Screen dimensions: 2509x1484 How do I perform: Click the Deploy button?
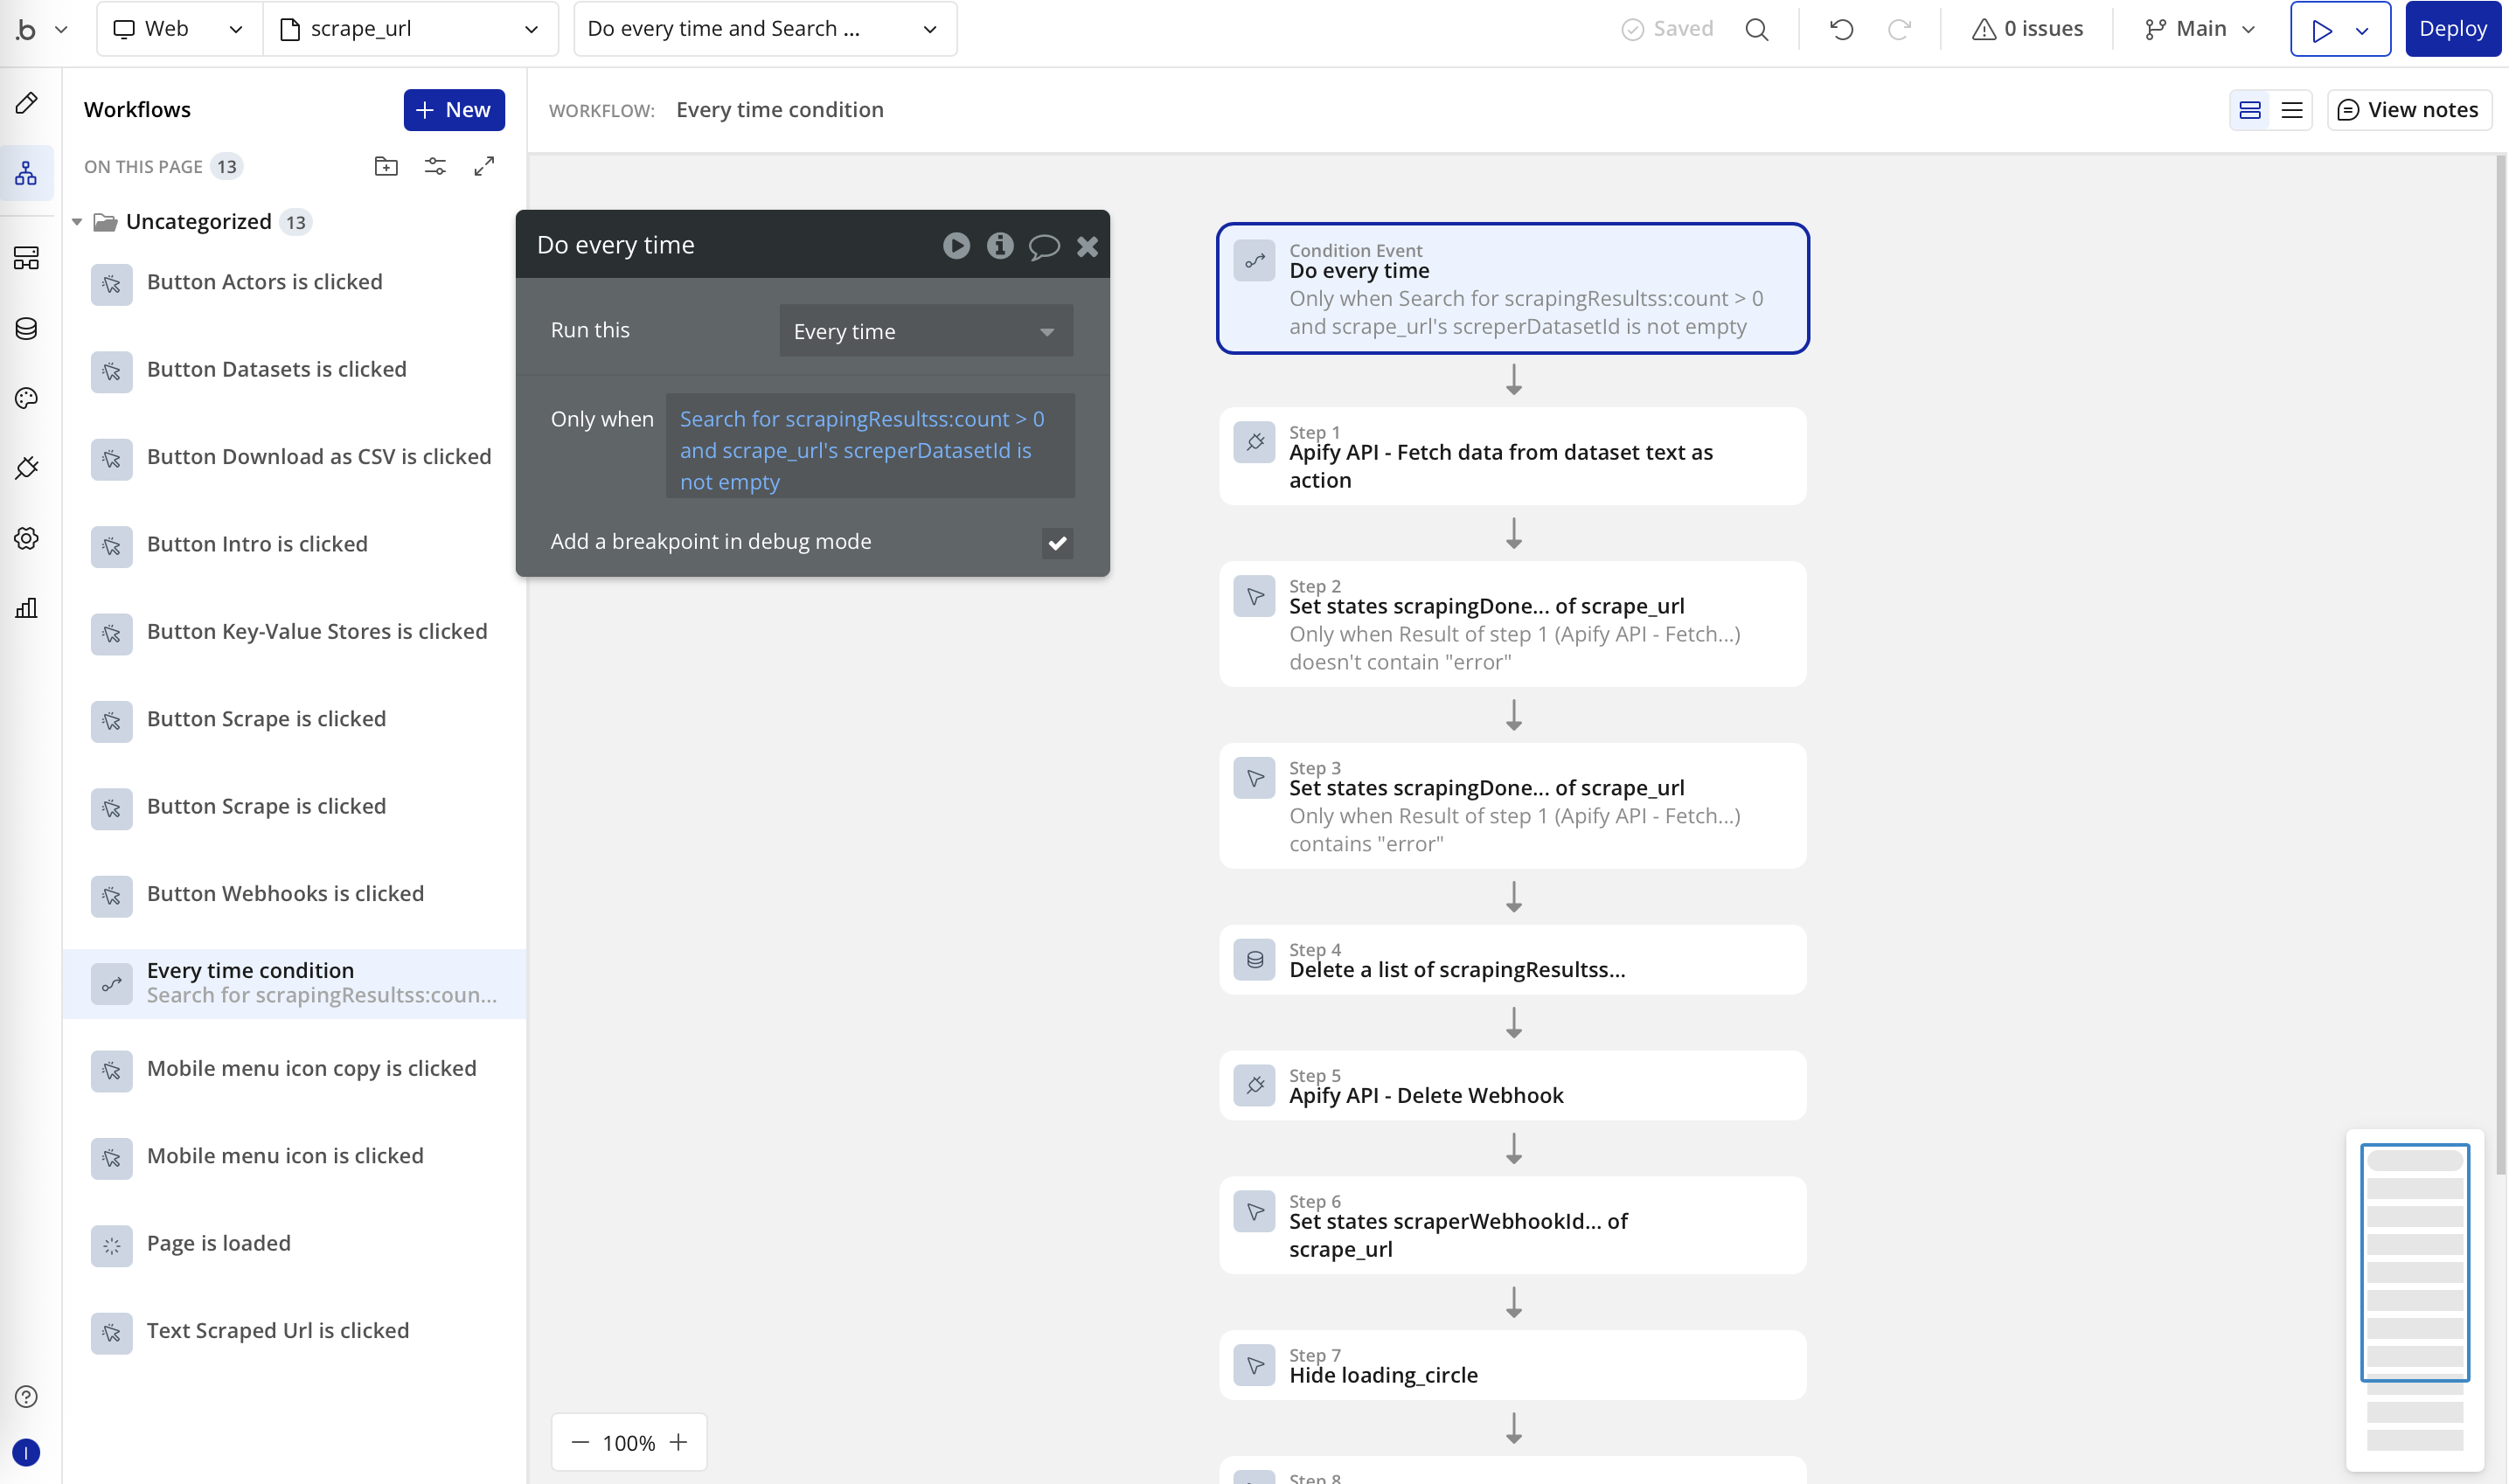tap(2452, 29)
